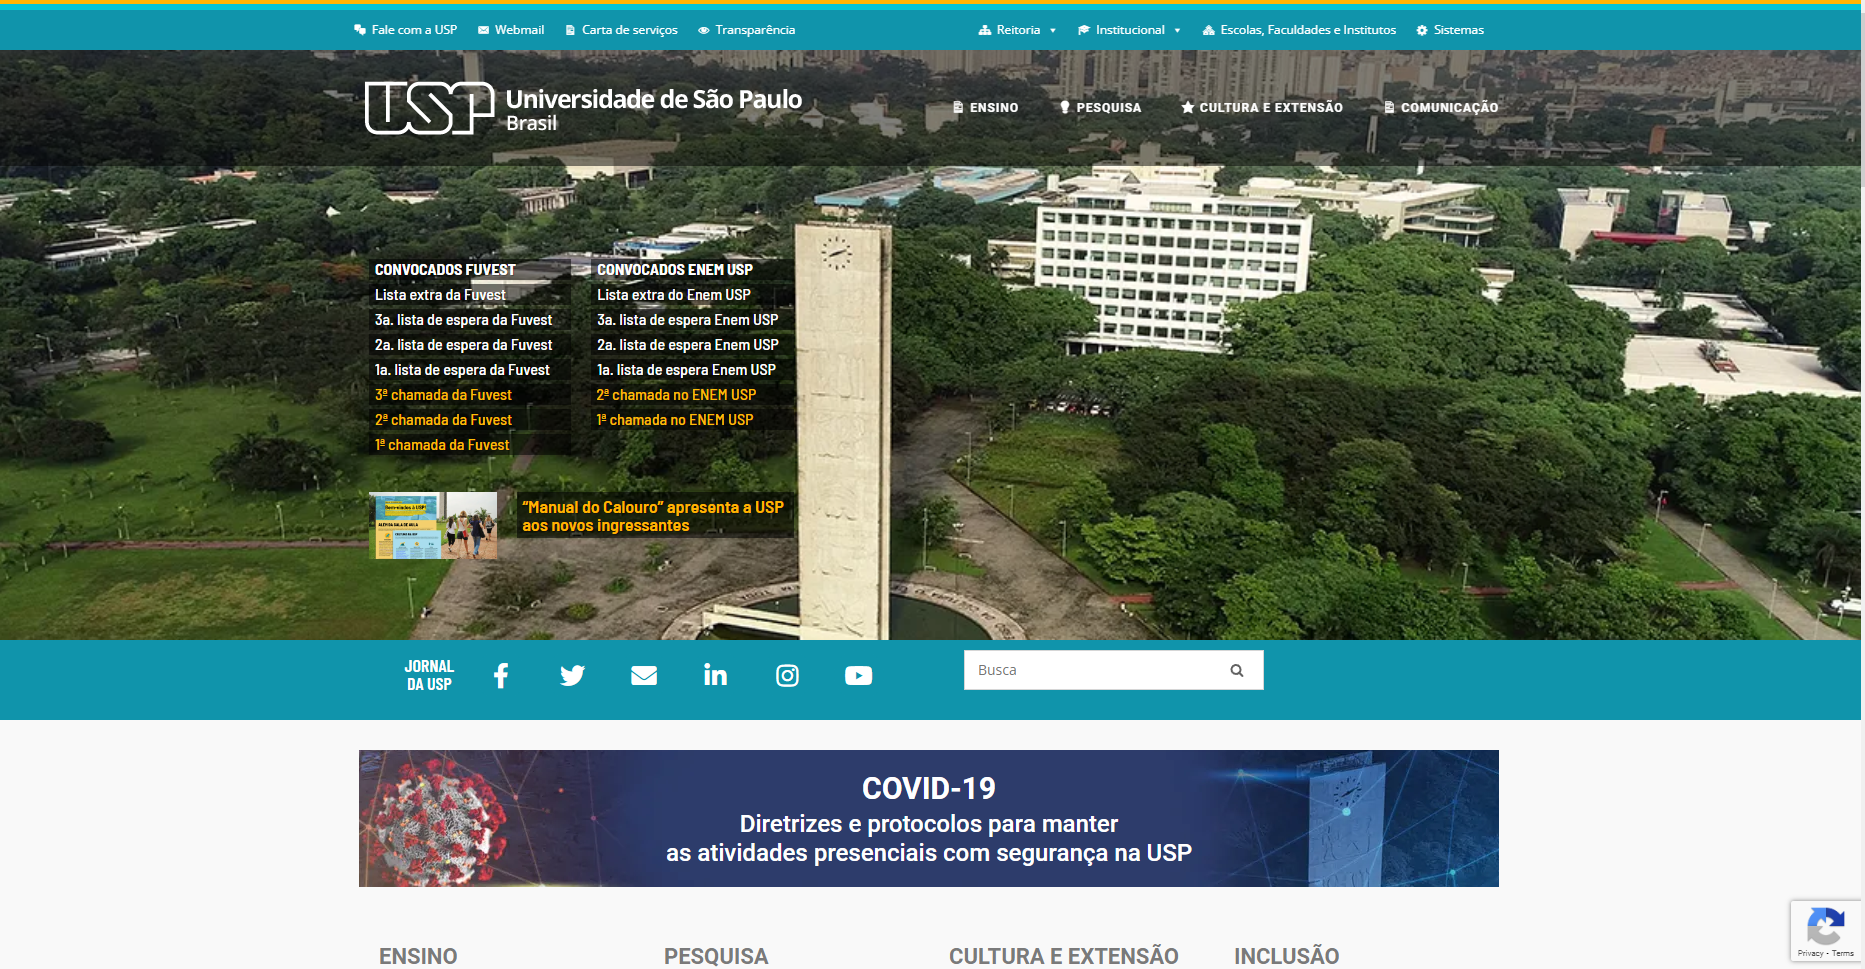Open Fale com a USP link
Viewport: 1865px width, 969px height.
click(405, 30)
